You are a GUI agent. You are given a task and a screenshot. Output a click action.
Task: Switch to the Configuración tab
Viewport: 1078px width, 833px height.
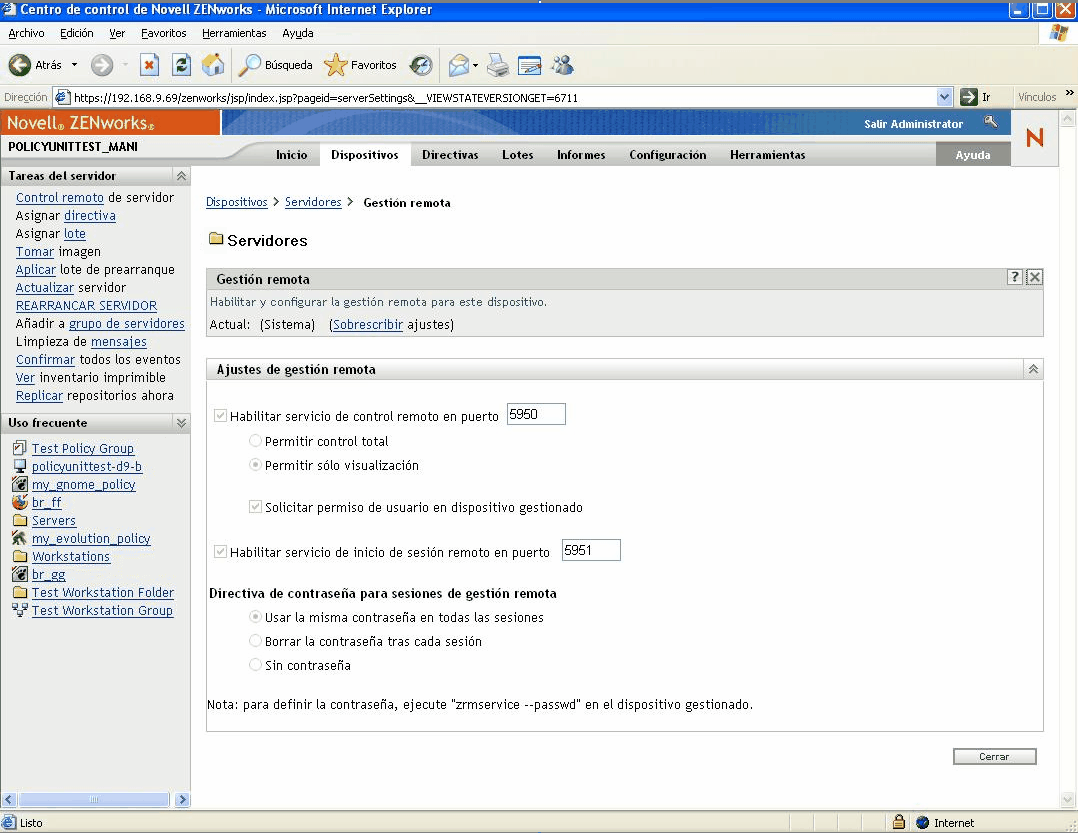tap(668, 155)
